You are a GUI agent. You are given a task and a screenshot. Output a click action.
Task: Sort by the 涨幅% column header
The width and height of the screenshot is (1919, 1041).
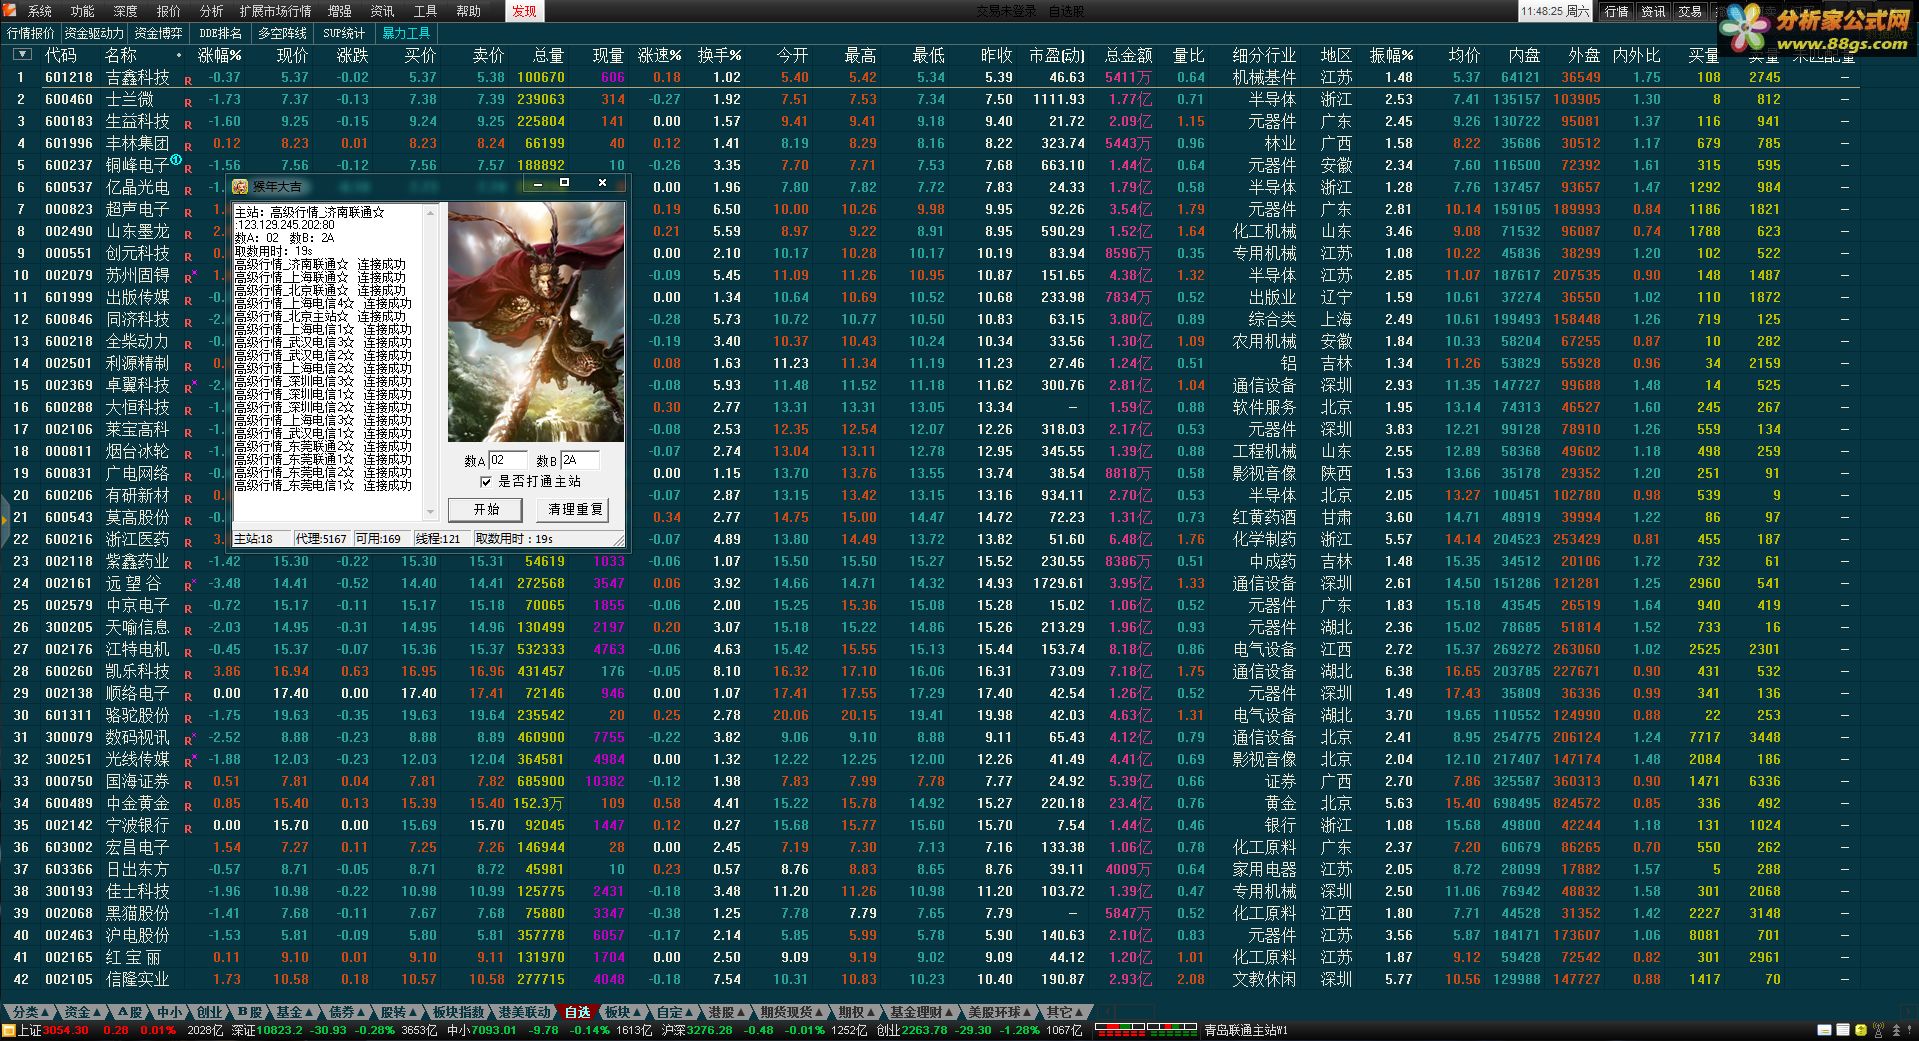click(x=220, y=55)
